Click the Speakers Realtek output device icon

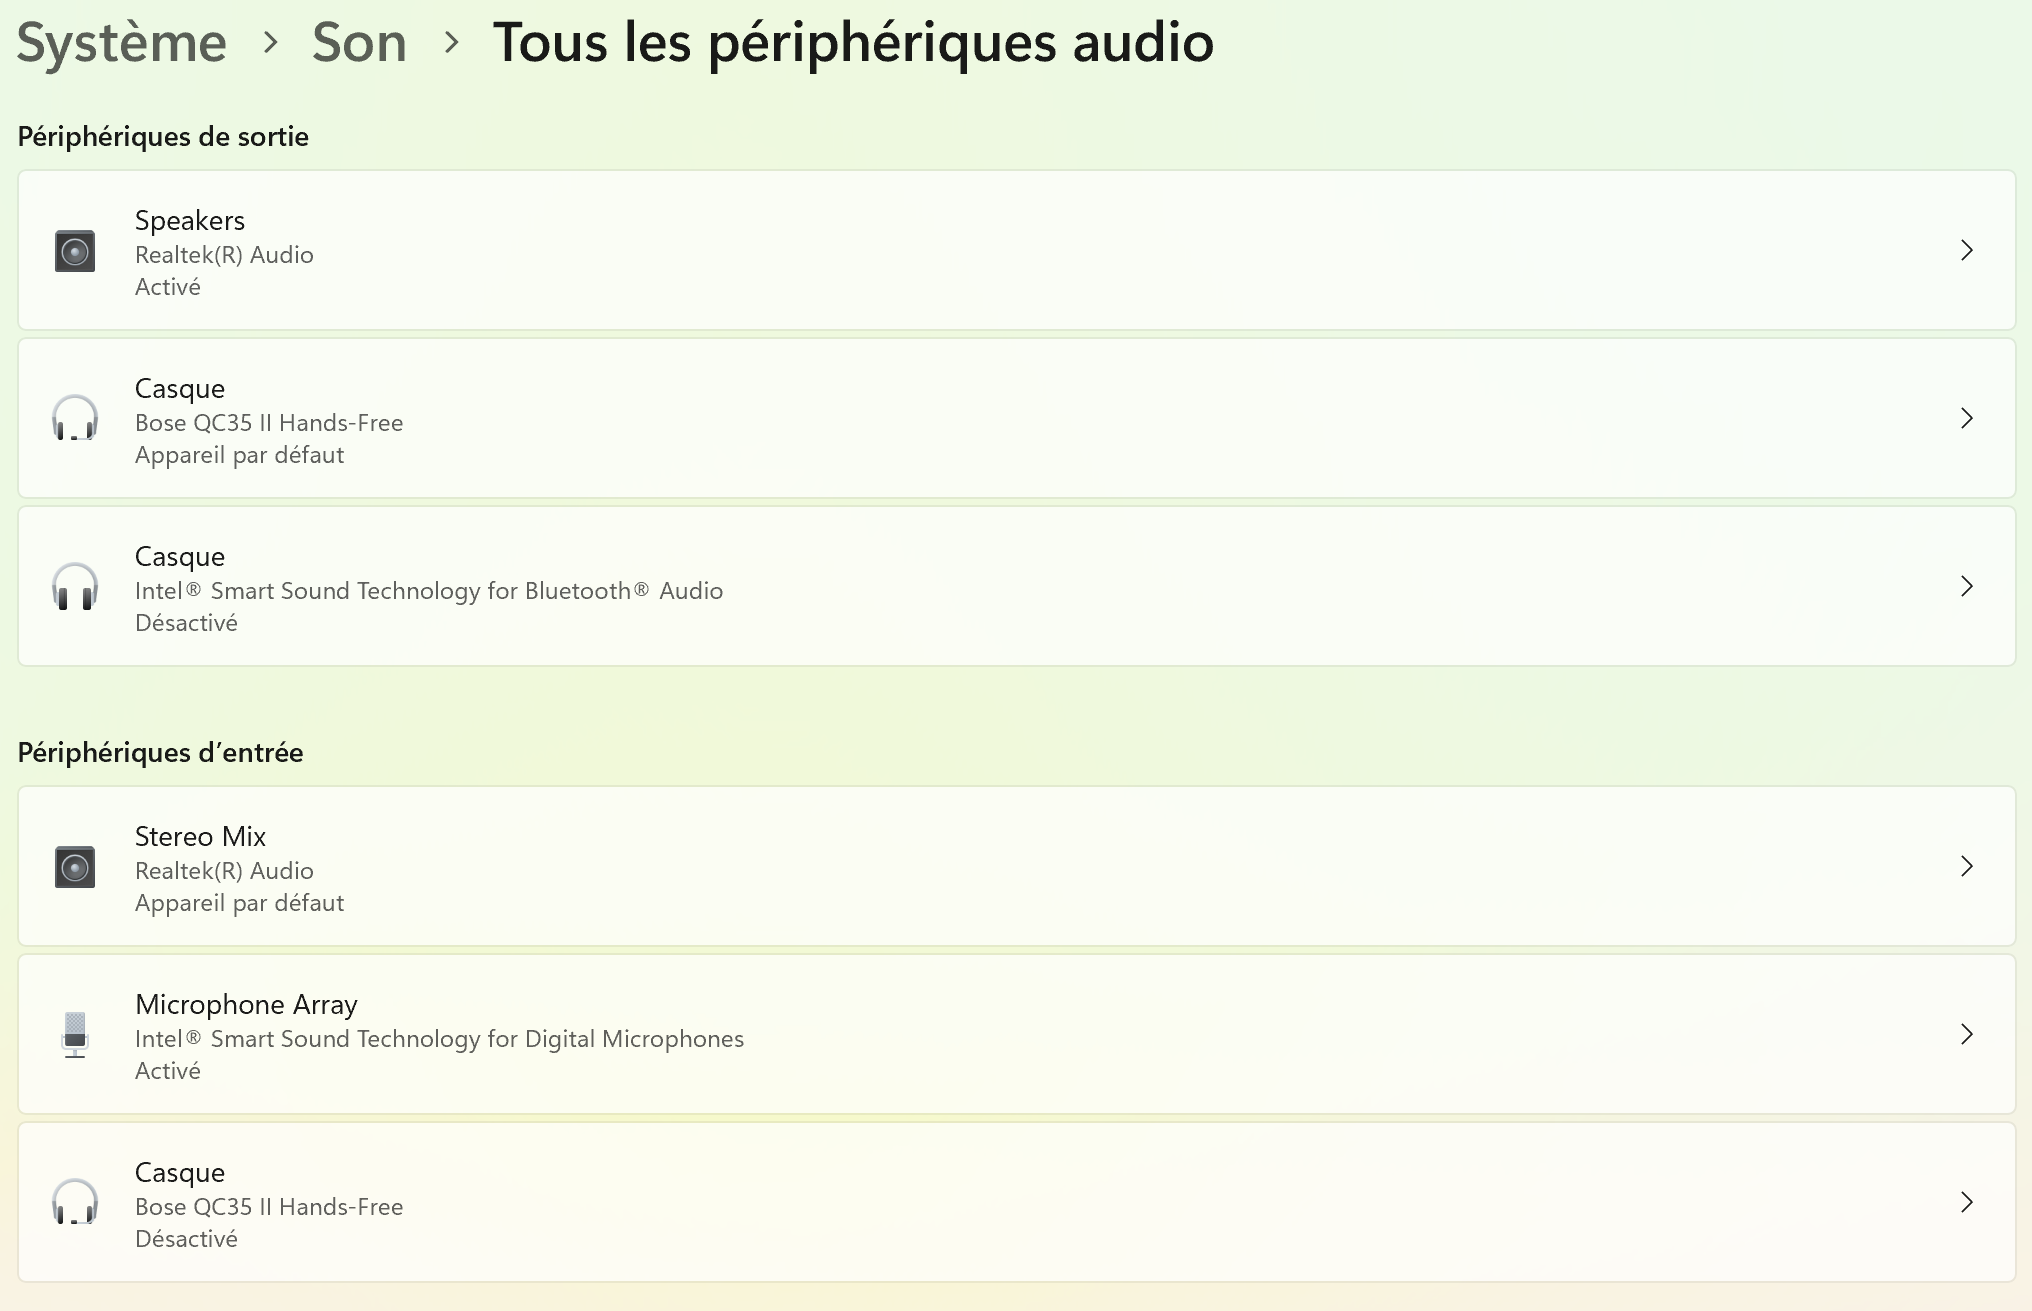coord(75,251)
